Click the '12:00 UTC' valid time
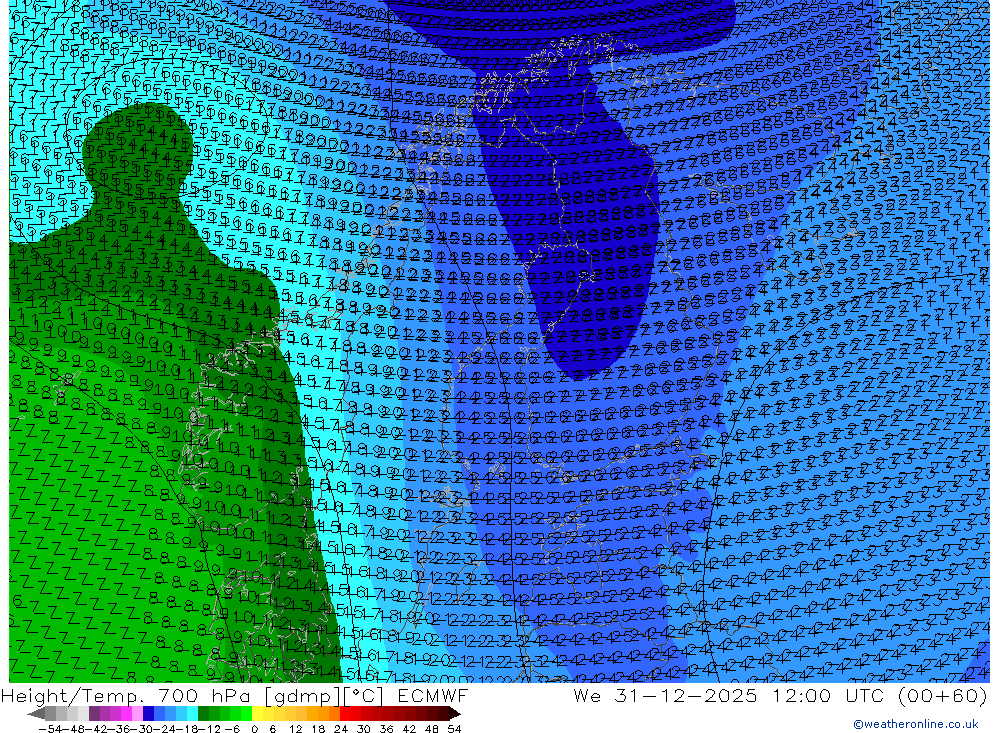 (x=828, y=695)
